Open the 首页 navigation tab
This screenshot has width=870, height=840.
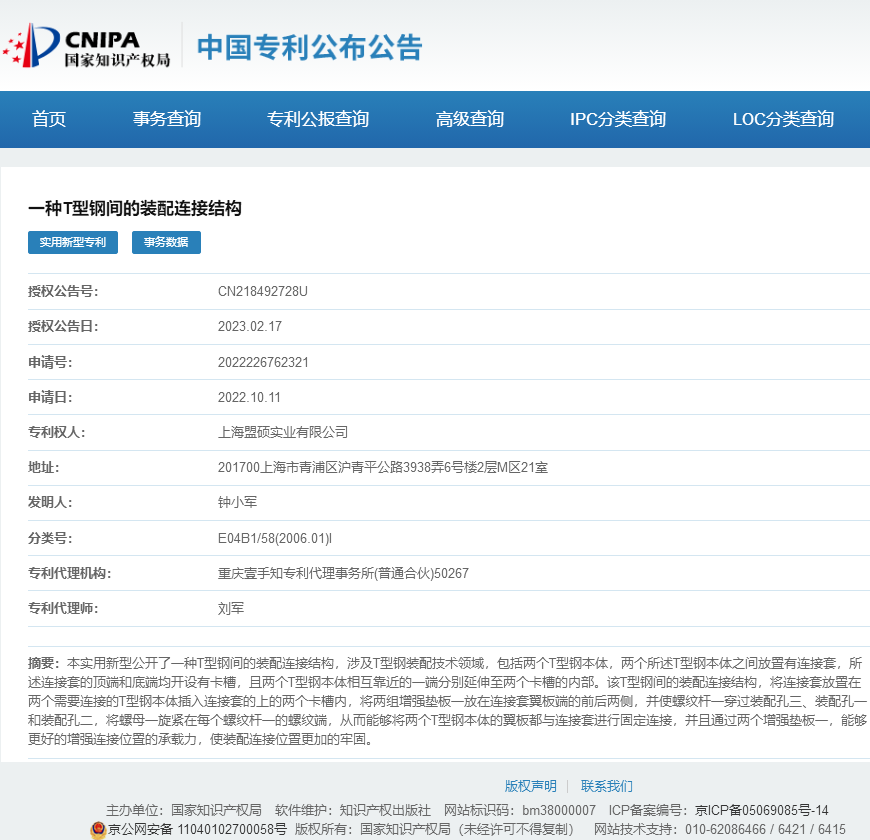click(x=49, y=120)
